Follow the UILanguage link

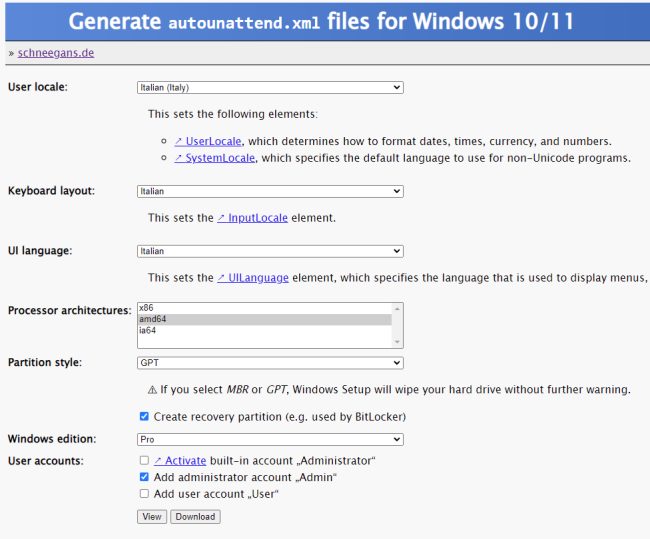253,277
